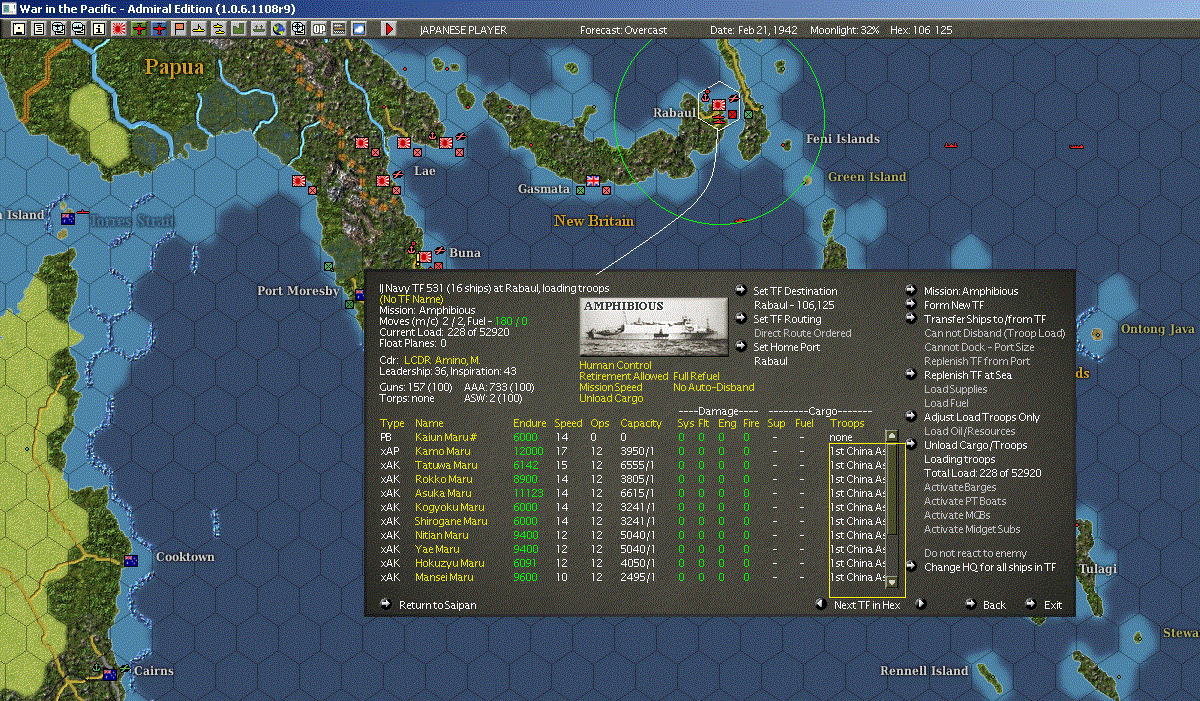The image size is (1200, 701).
Task: Select Replenish TF at Sea
Action: pyautogui.click(x=968, y=376)
